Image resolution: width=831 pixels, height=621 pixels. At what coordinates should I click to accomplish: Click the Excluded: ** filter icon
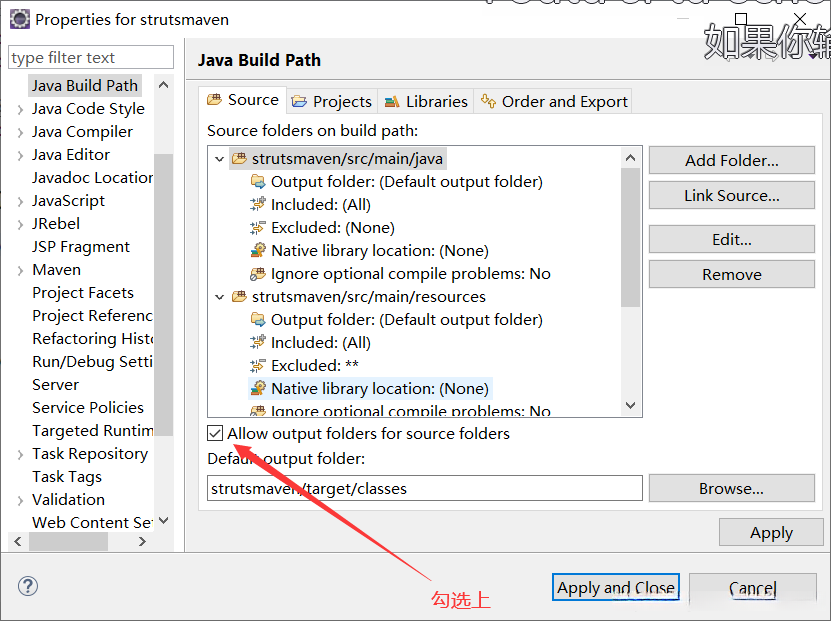click(258, 366)
